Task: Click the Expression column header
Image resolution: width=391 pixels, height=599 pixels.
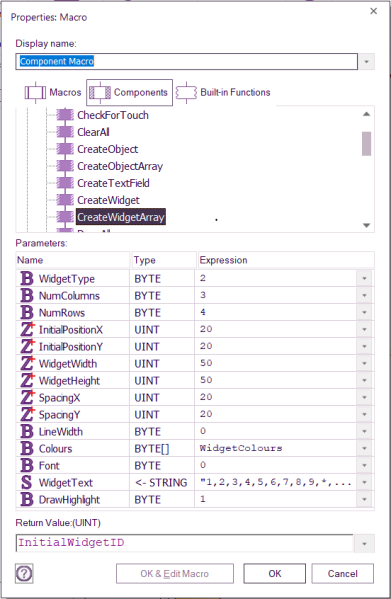Action: point(286,260)
